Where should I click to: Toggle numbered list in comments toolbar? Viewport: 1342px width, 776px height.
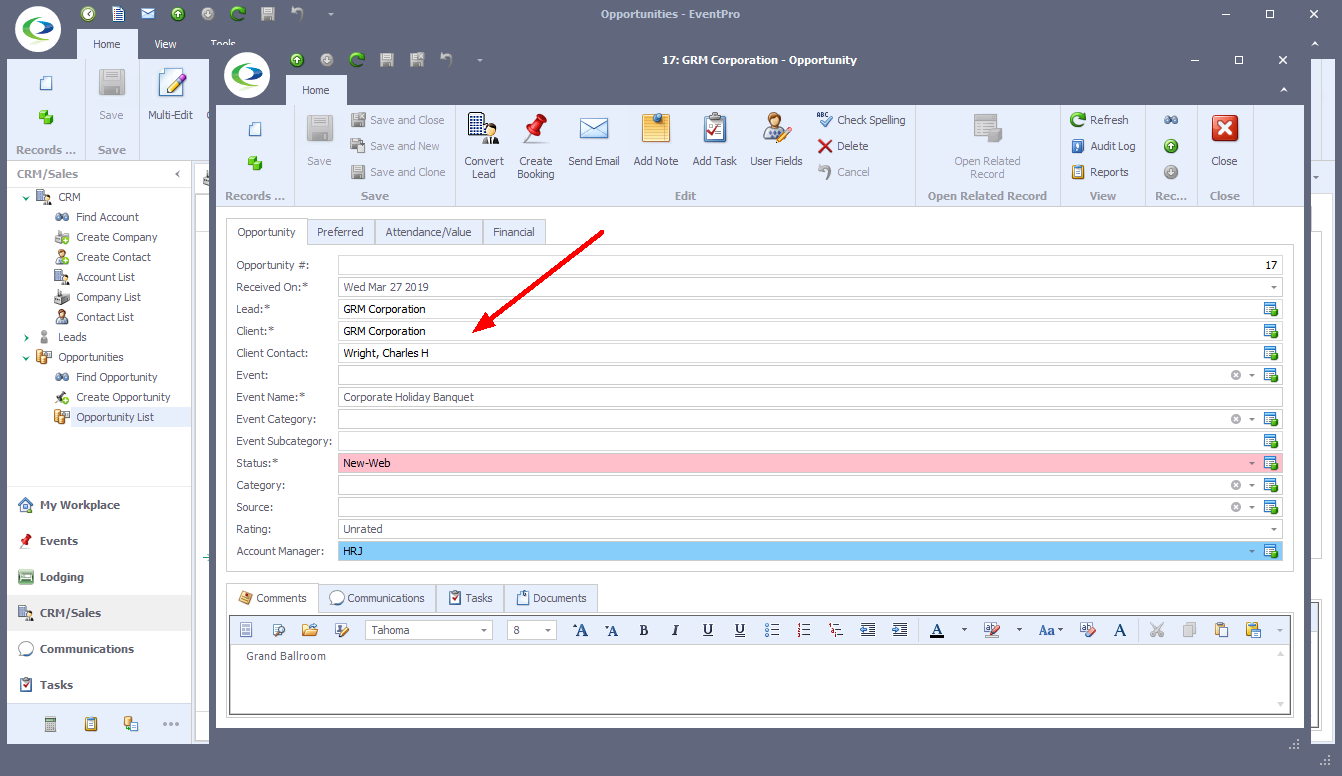tap(804, 630)
